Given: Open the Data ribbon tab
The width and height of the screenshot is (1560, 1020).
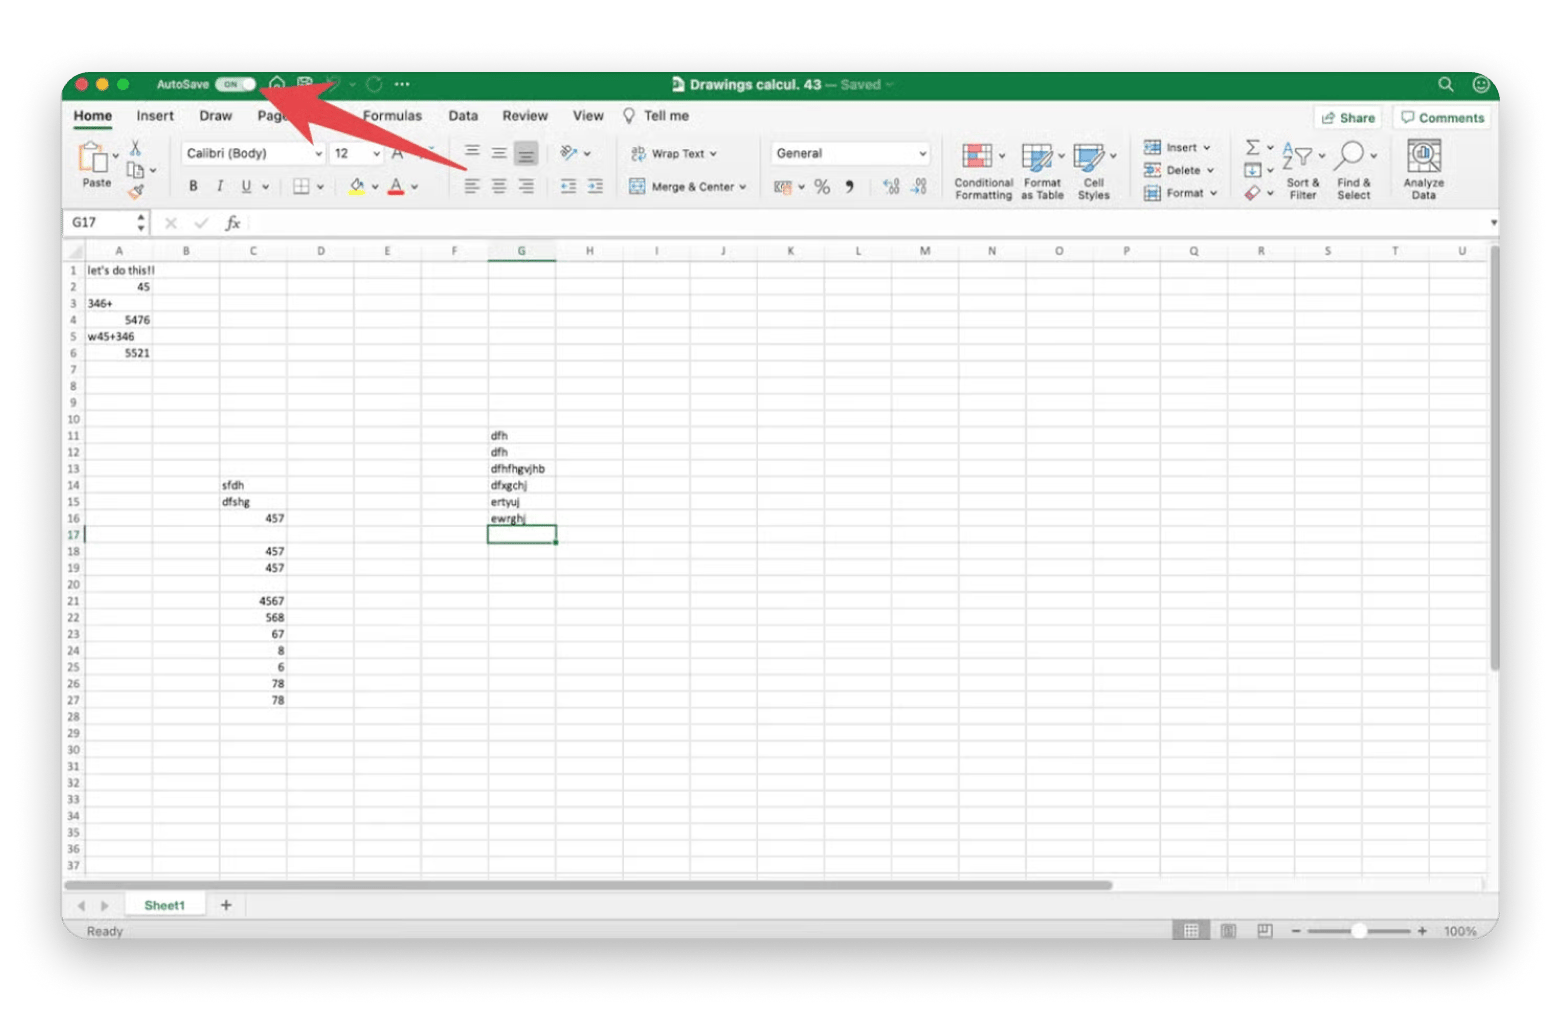Looking at the screenshot, I should coord(463,116).
